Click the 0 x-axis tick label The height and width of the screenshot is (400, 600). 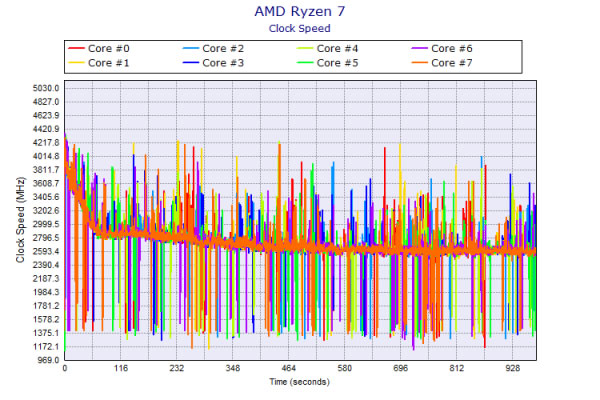65,368
